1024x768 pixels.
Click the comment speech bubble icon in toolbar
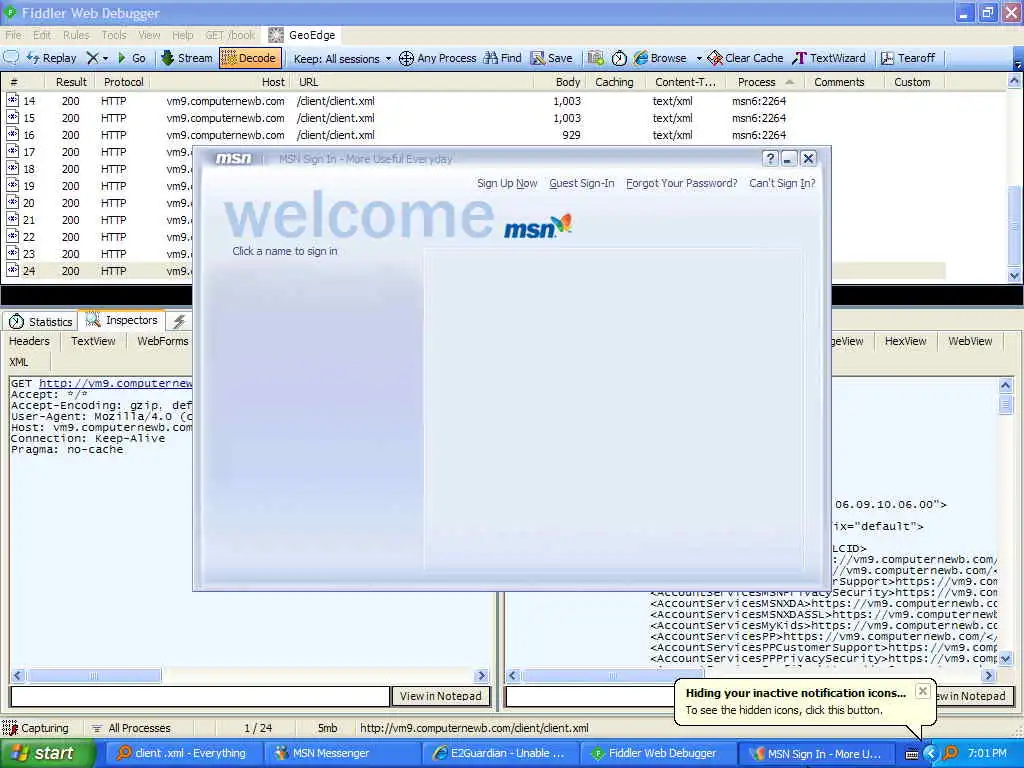pos(11,57)
